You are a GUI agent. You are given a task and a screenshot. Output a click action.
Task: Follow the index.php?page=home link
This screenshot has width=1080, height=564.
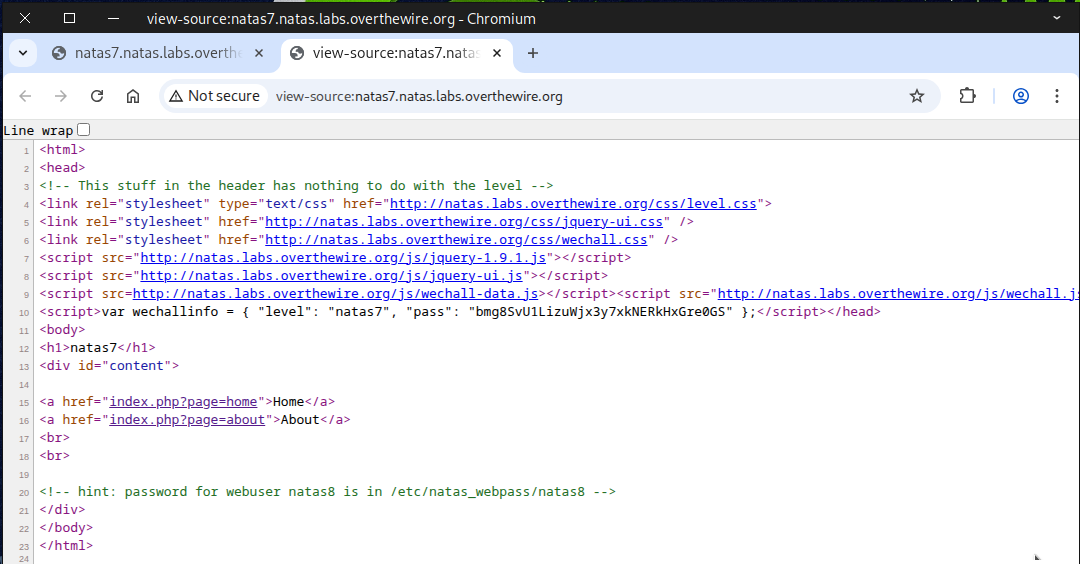[183, 402]
